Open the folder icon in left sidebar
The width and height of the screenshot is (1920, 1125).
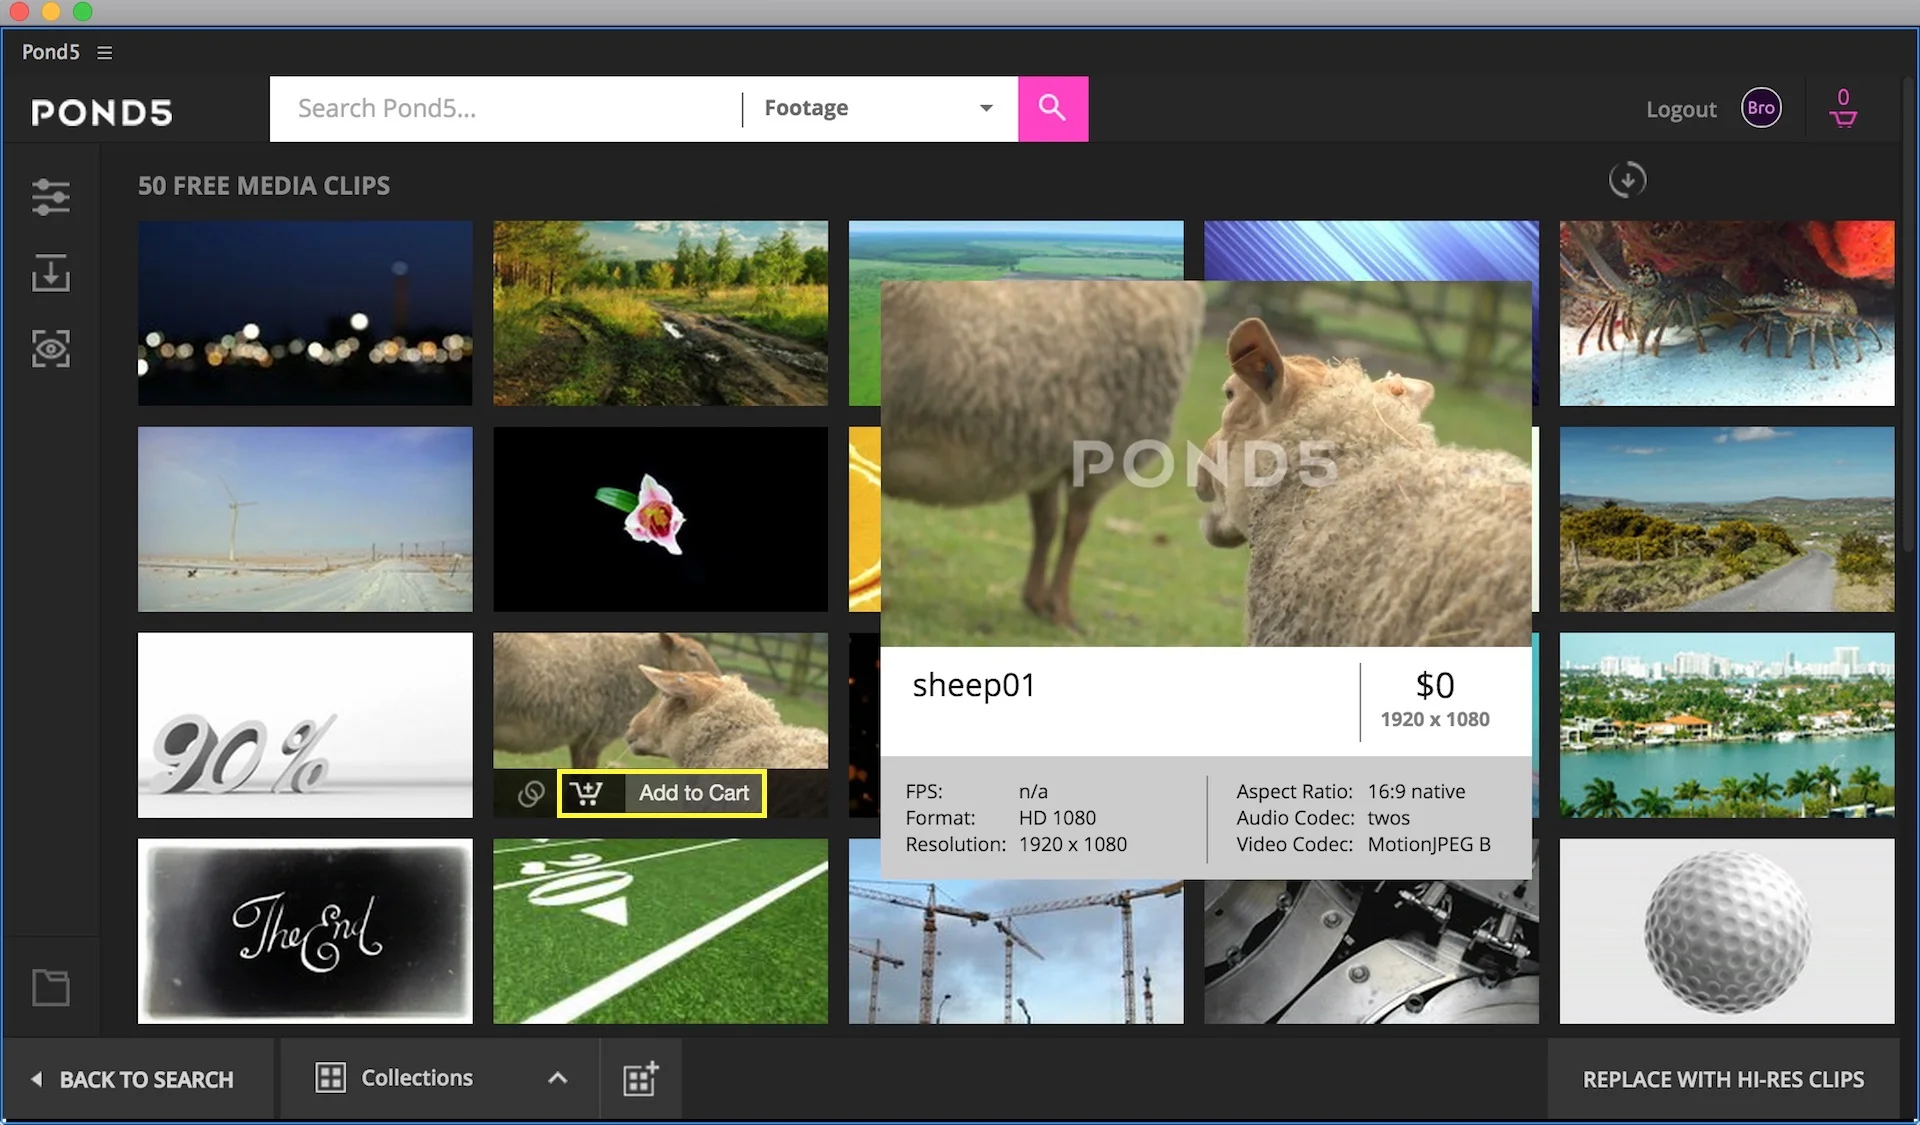pos(50,988)
